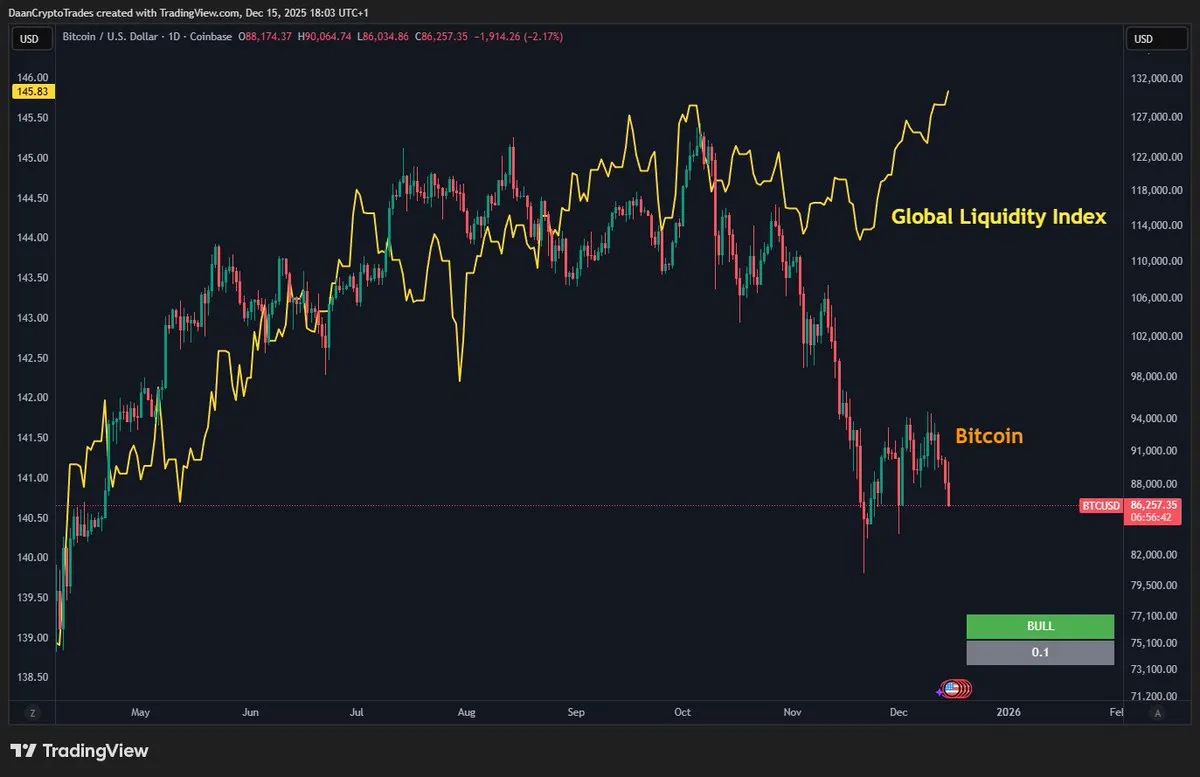The width and height of the screenshot is (1200, 777).
Task: Click 140.00 on left price axis
Action: [x=32, y=558]
